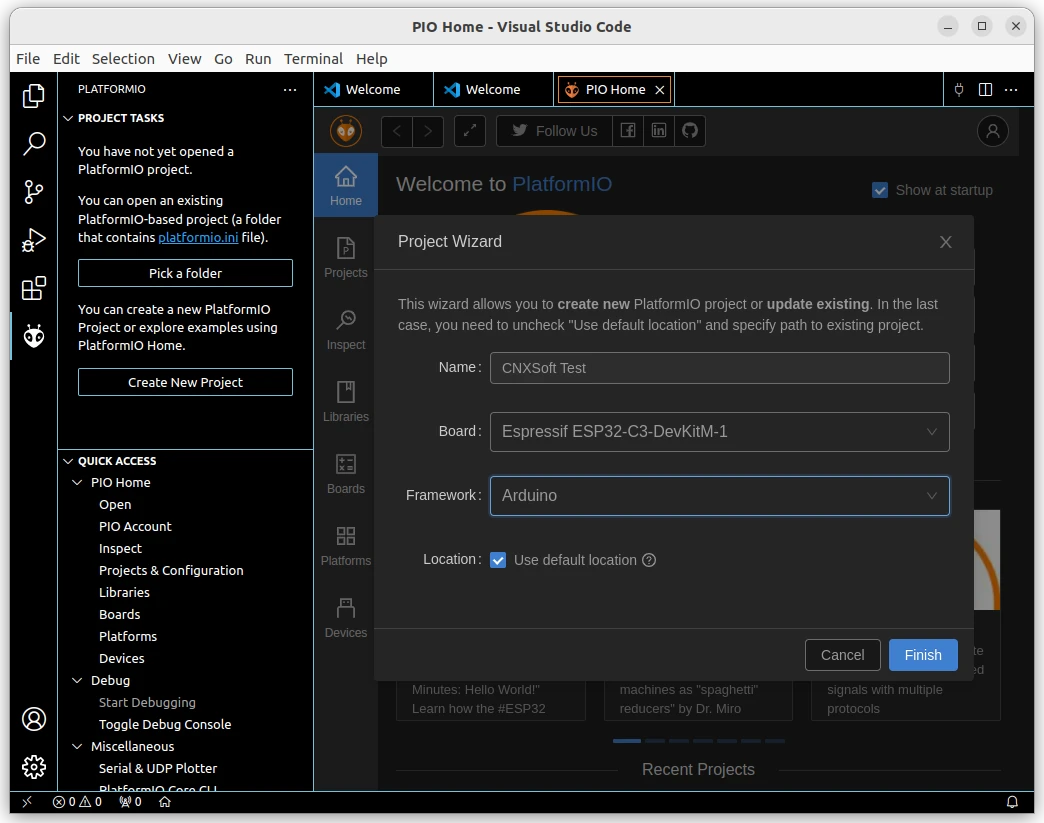The image size is (1044, 823).
Task: Open the Help menu
Action: pos(372,59)
